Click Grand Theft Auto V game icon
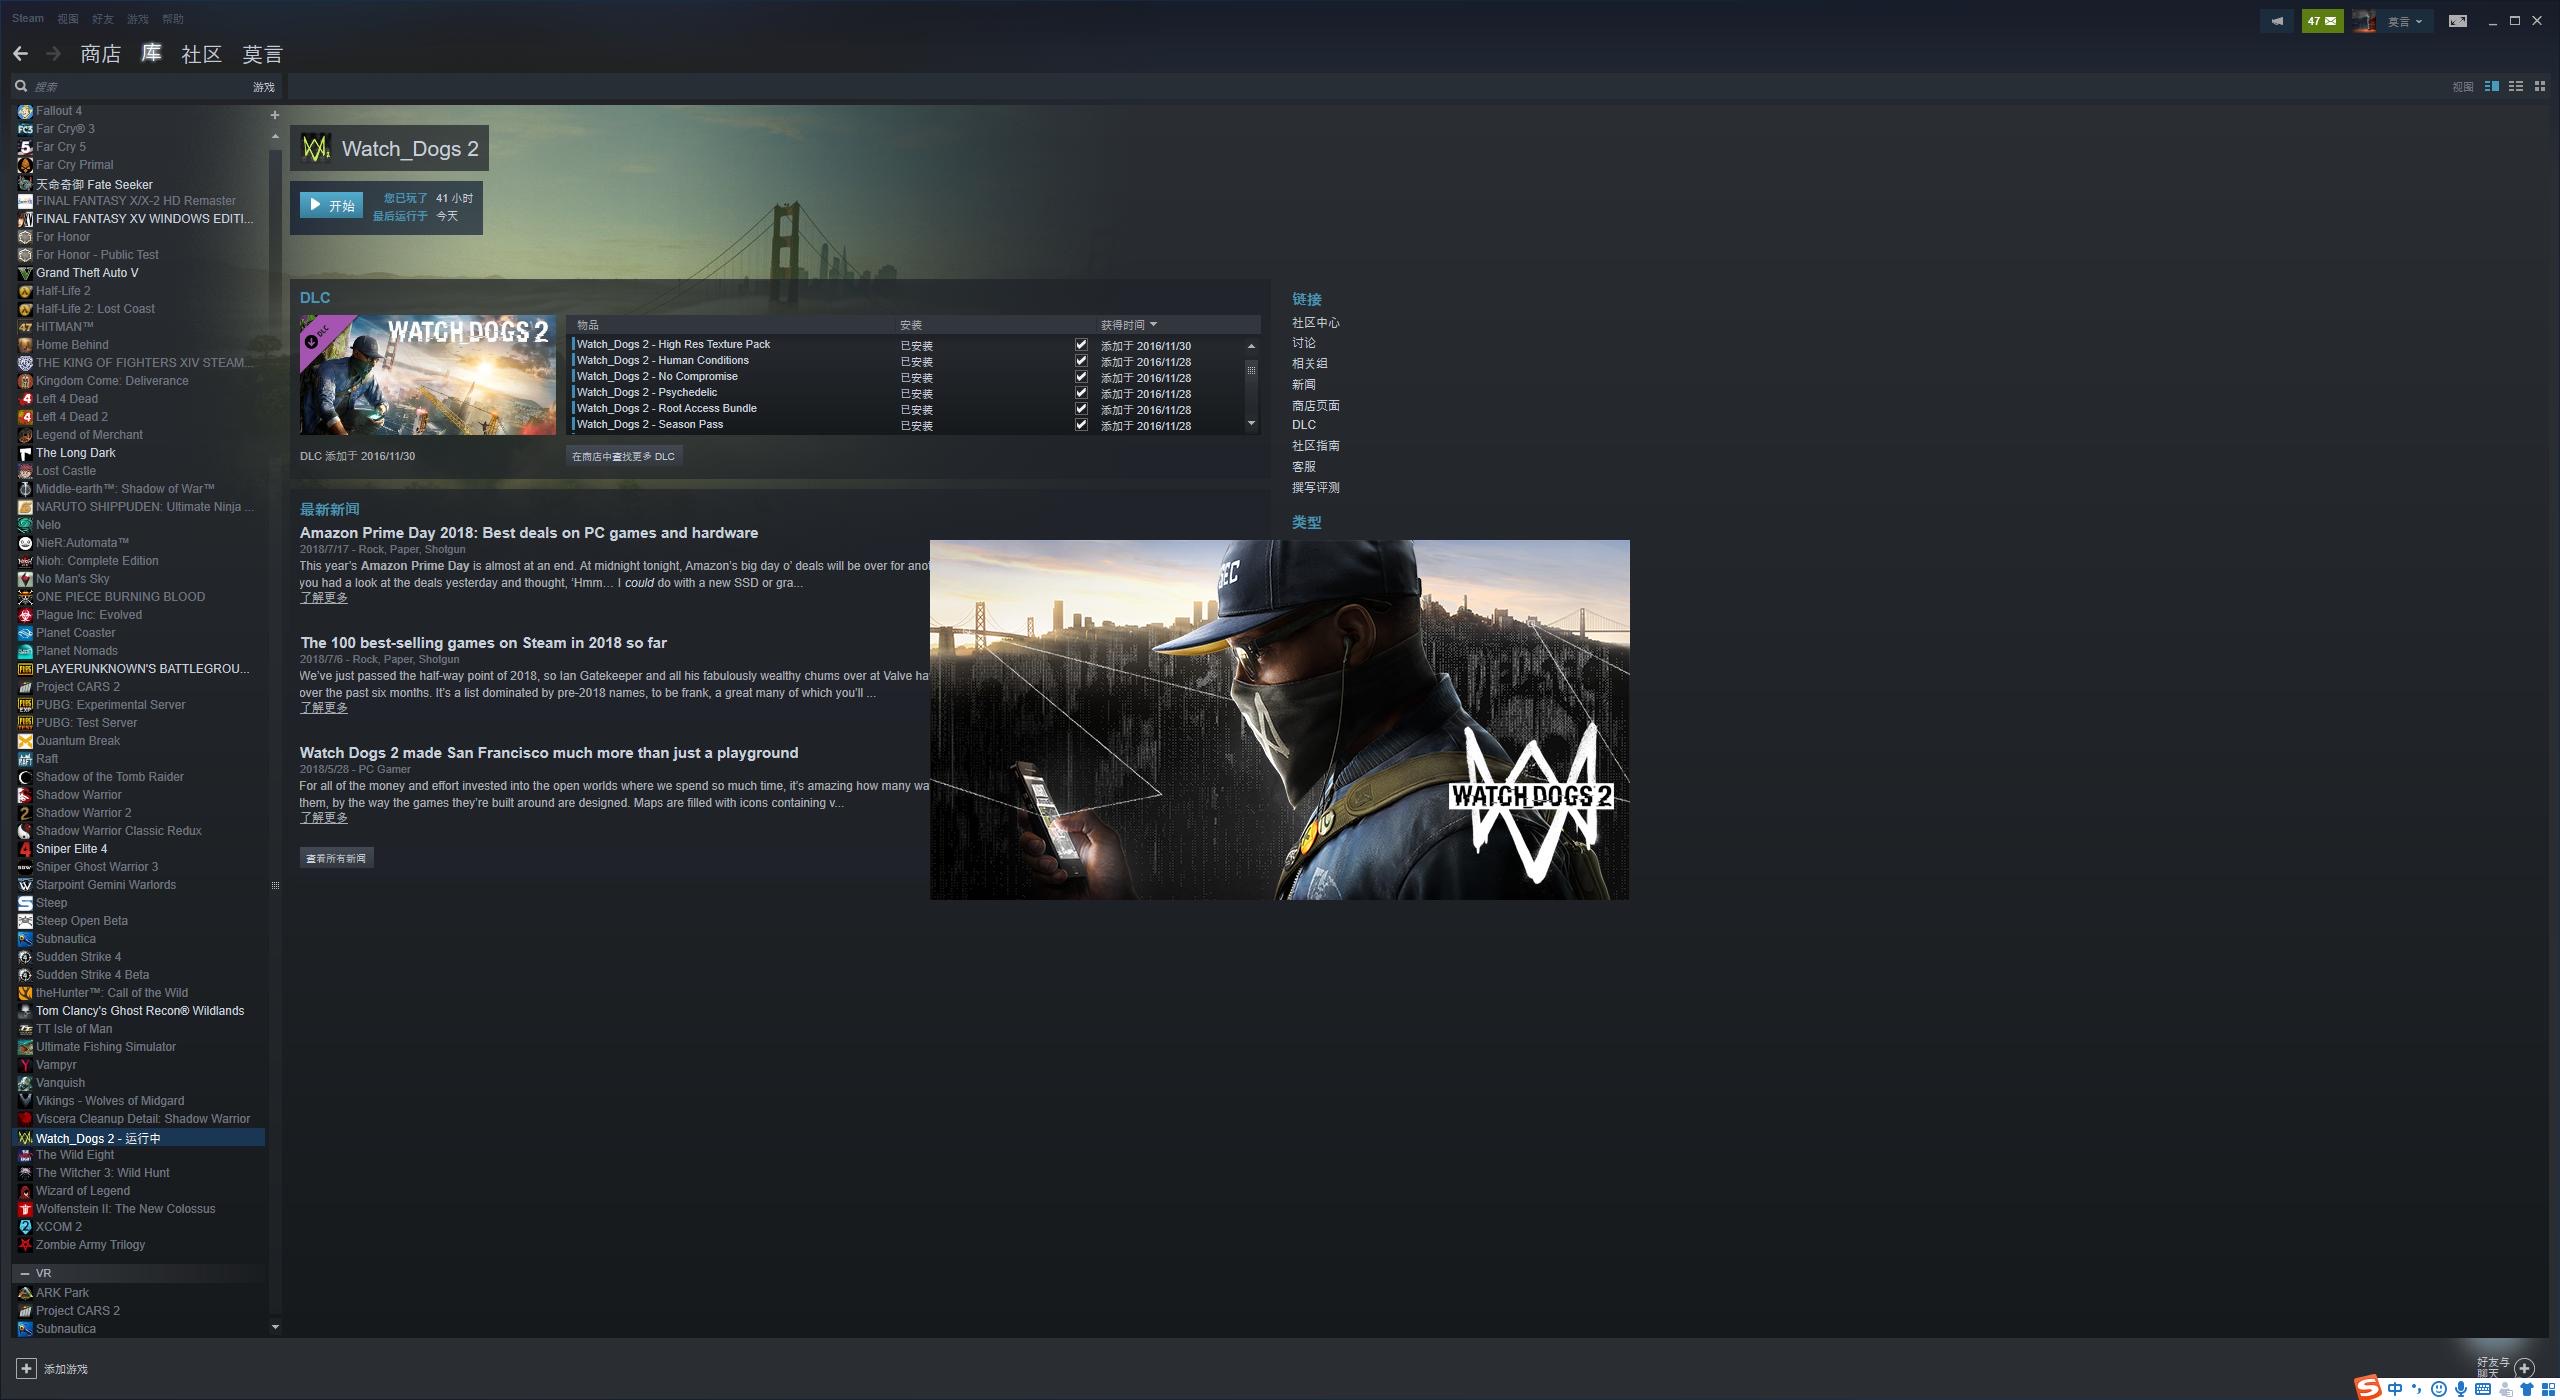Image resolution: width=2560 pixels, height=1400 pixels. pos(25,273)
